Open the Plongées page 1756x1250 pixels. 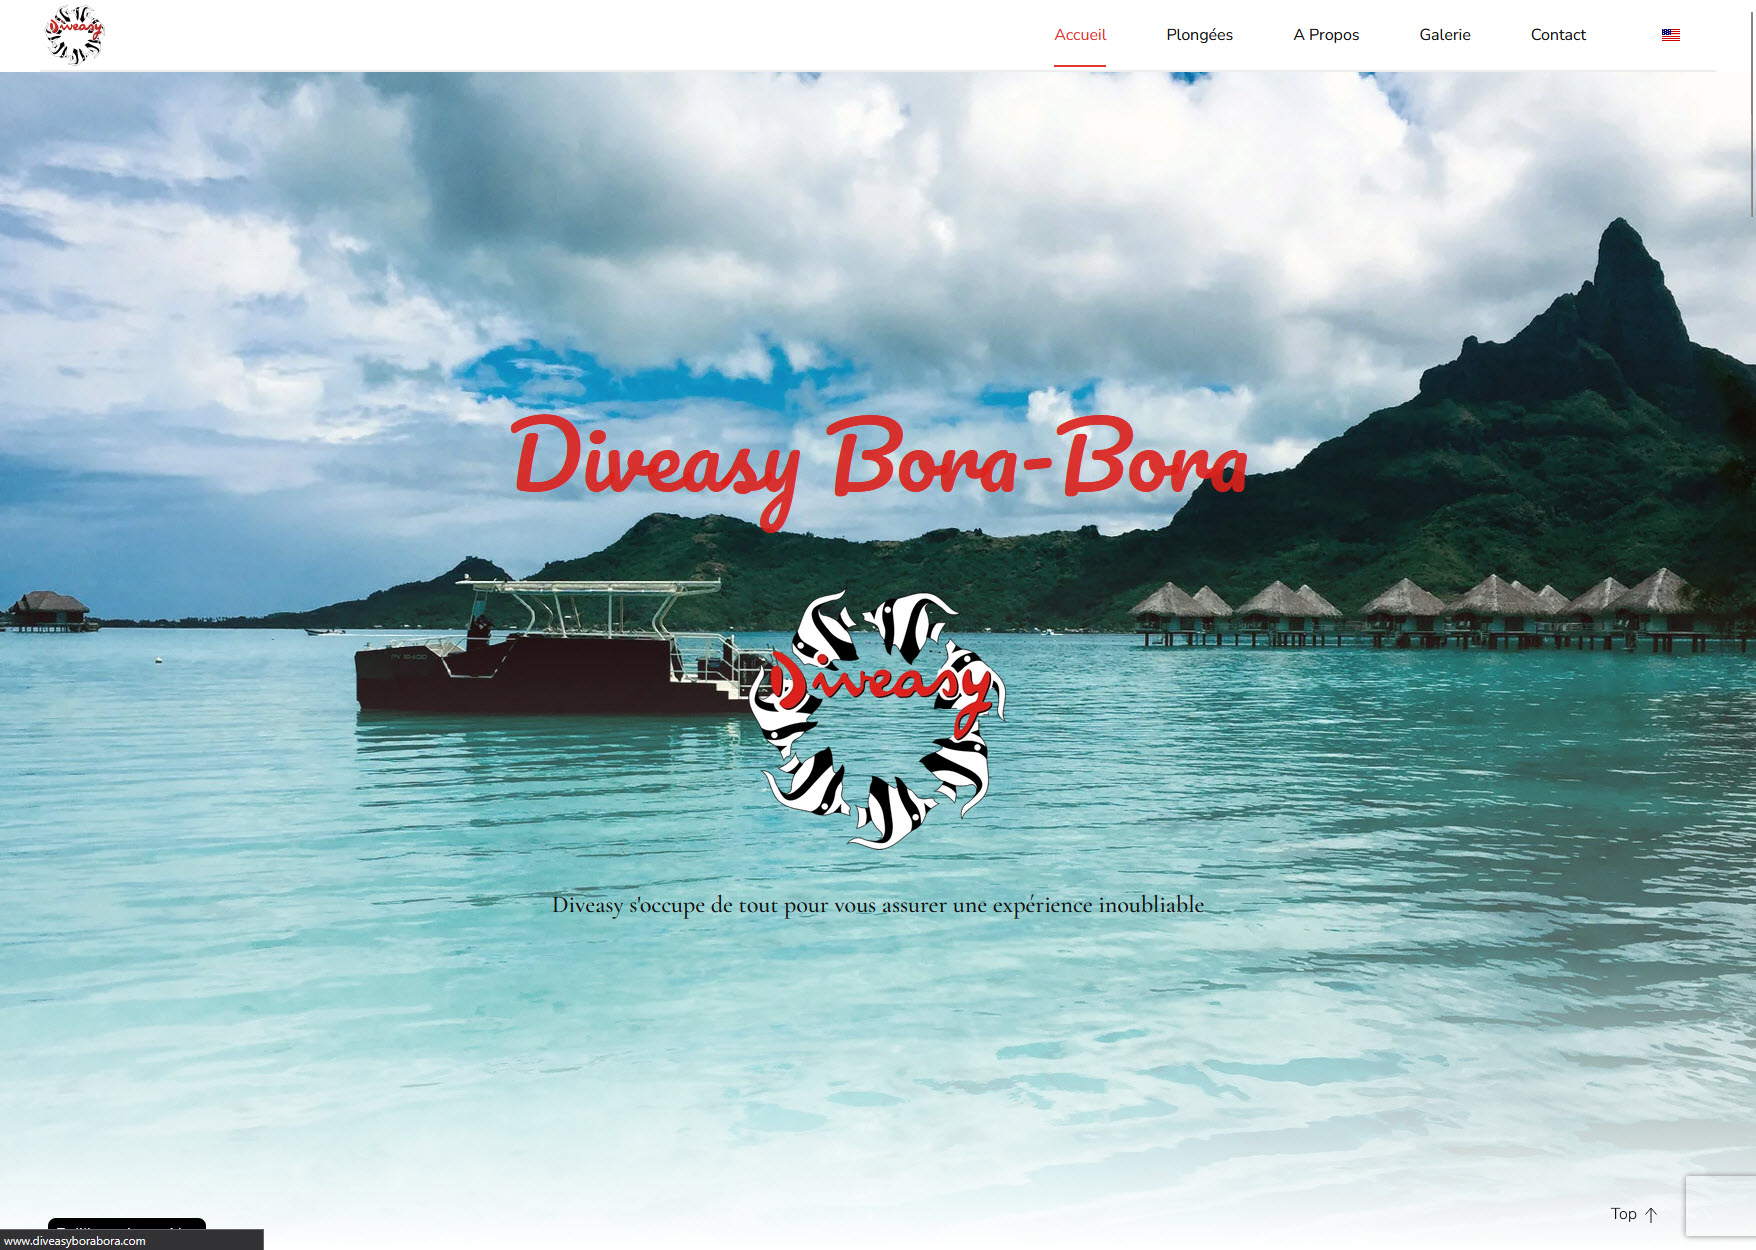pos(1199,34)
